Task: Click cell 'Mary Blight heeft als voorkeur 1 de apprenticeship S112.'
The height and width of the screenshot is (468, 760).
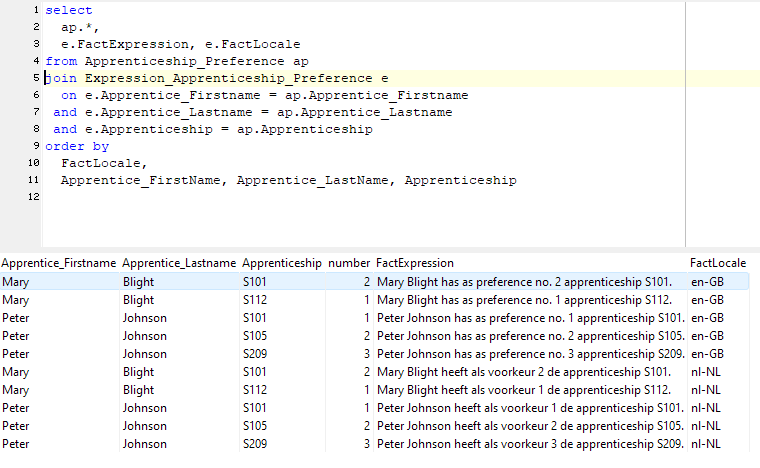Action: [x=523, y=390]
